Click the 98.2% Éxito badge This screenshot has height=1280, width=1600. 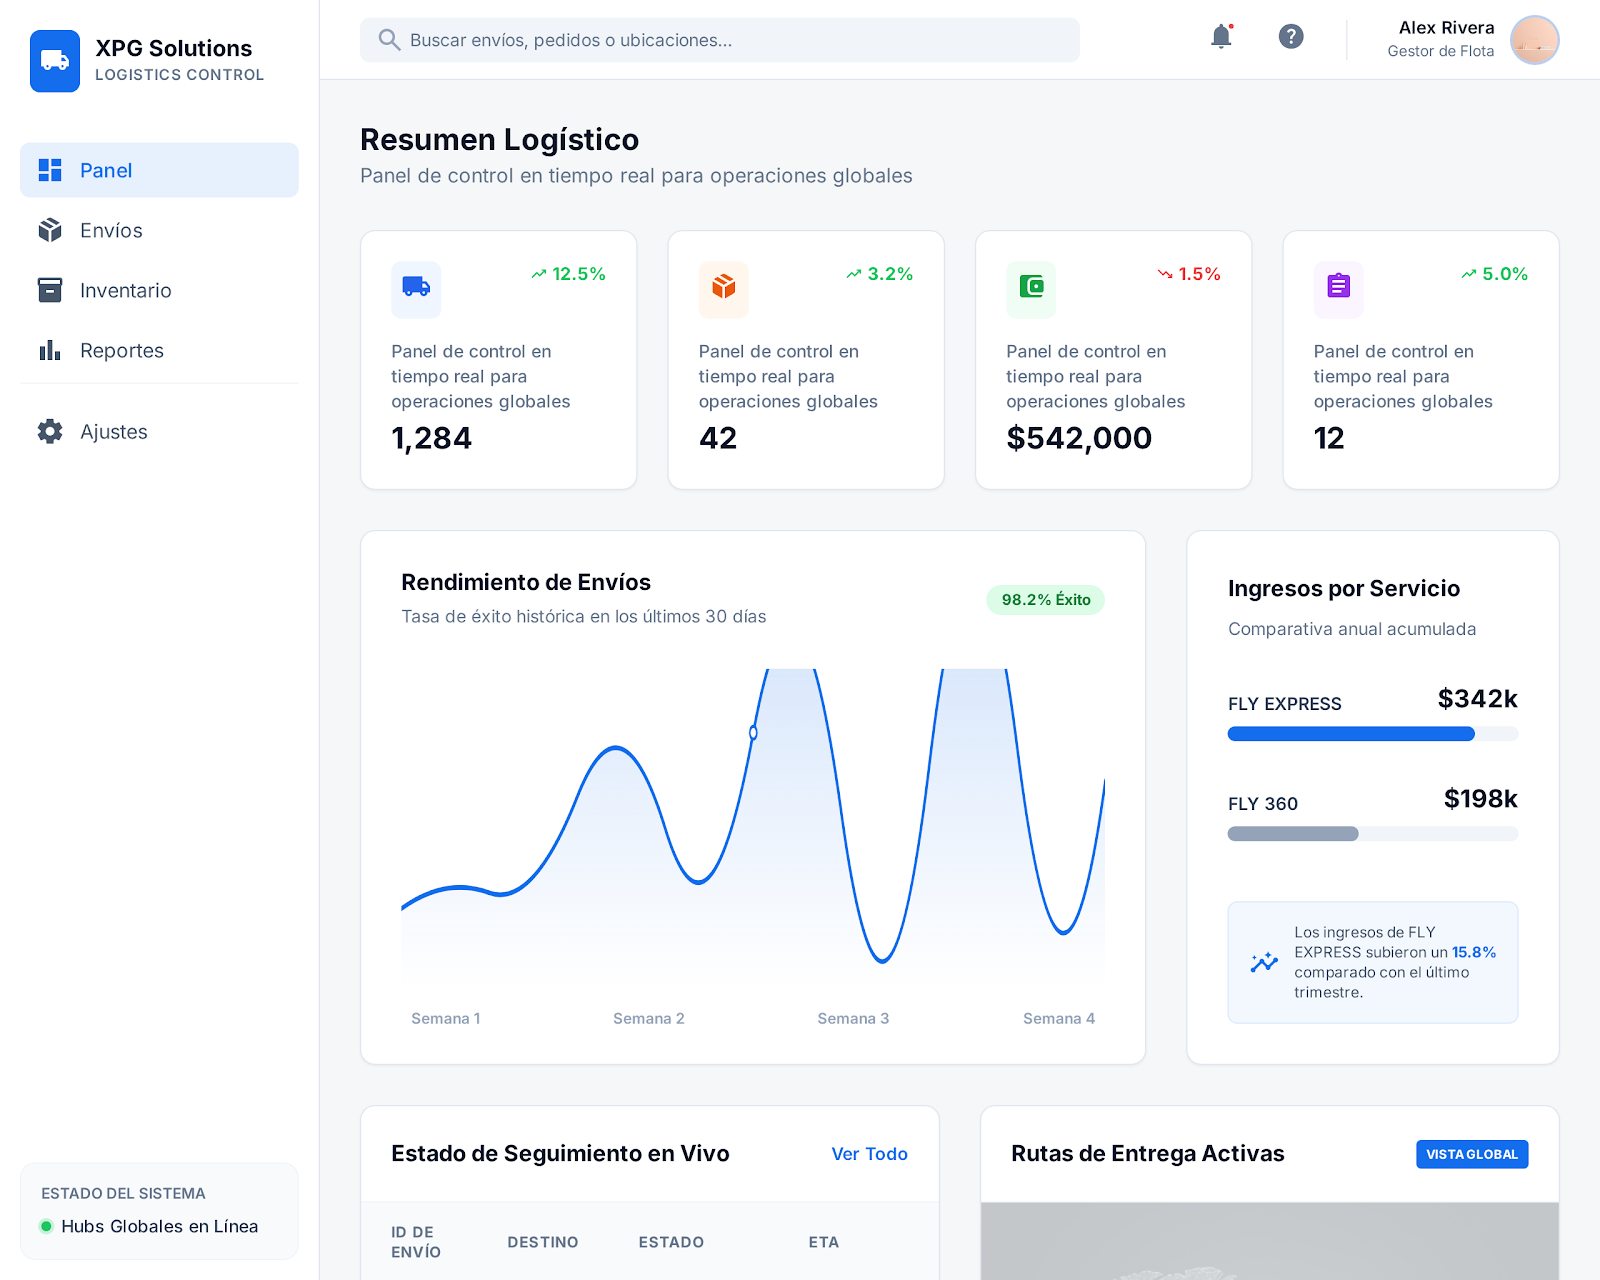pos(1044,599)
